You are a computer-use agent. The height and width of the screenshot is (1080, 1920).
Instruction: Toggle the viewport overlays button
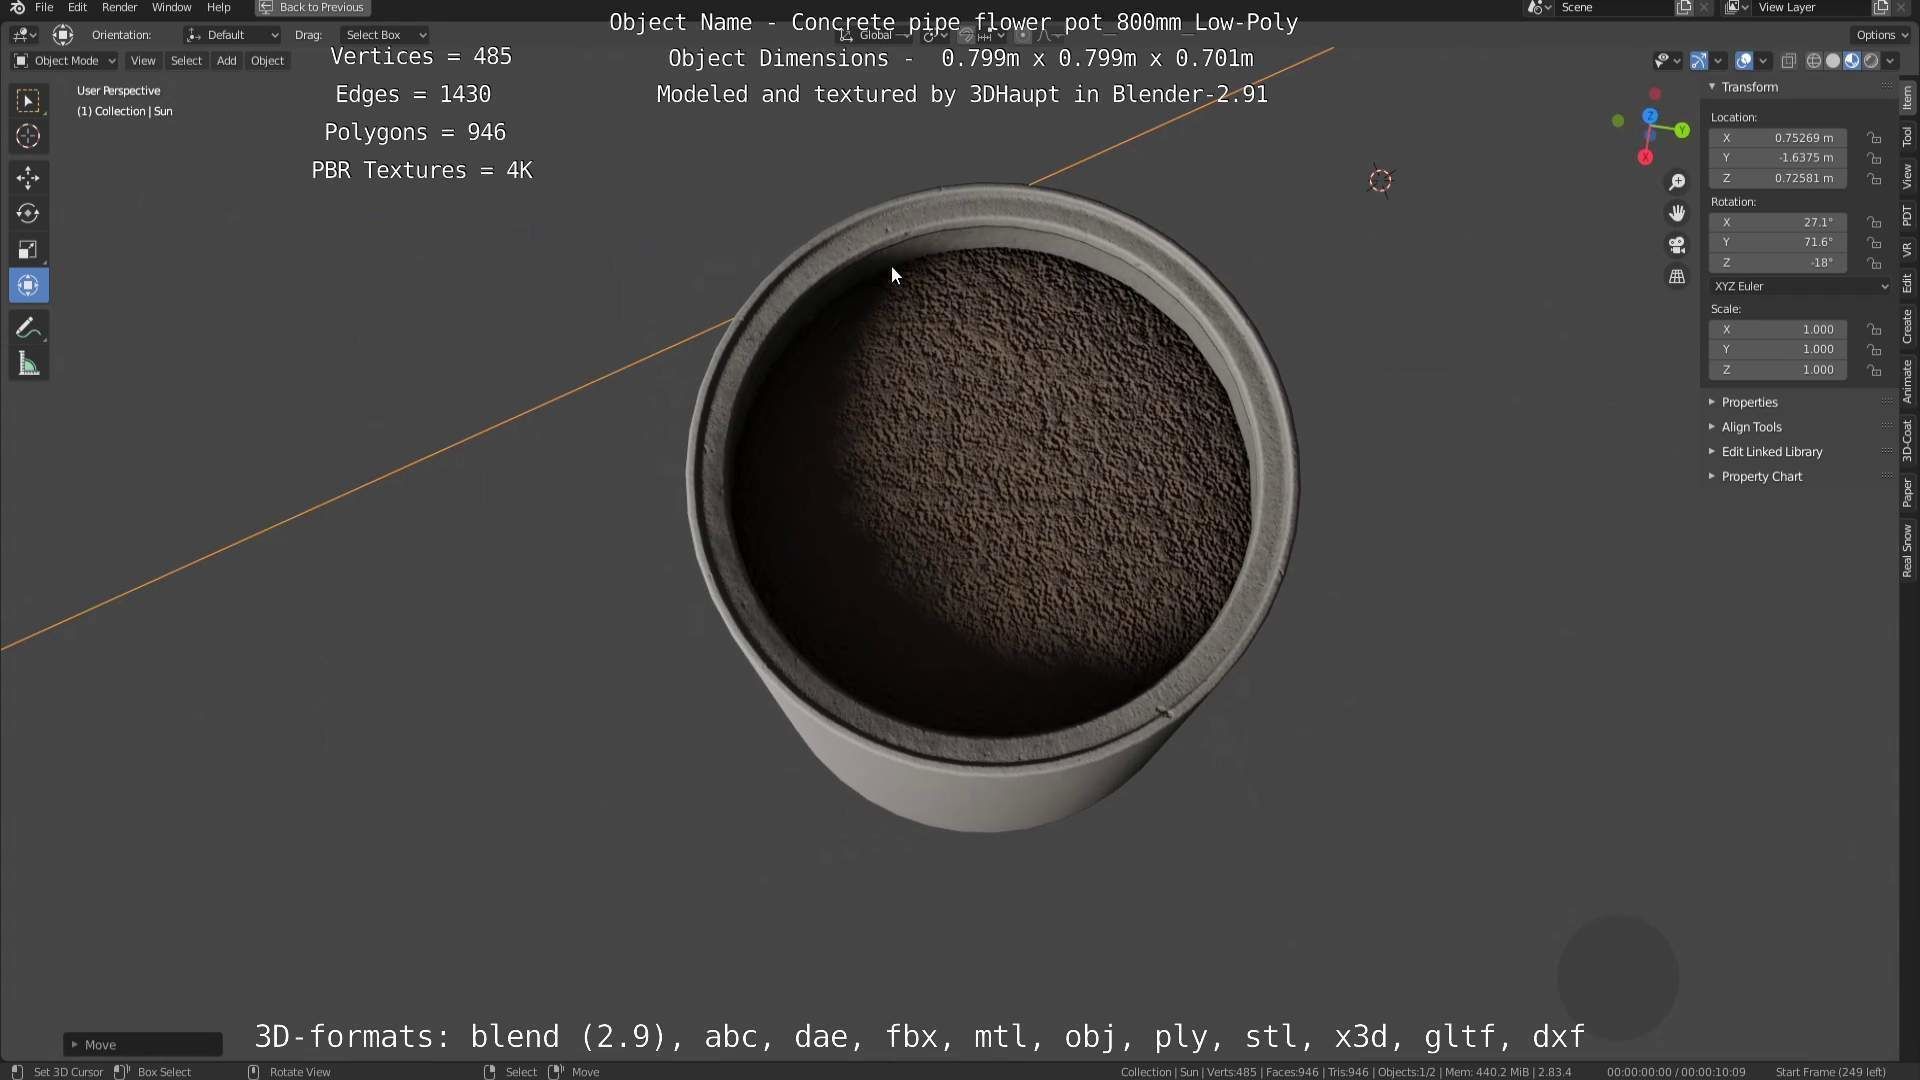[1744, 61]
